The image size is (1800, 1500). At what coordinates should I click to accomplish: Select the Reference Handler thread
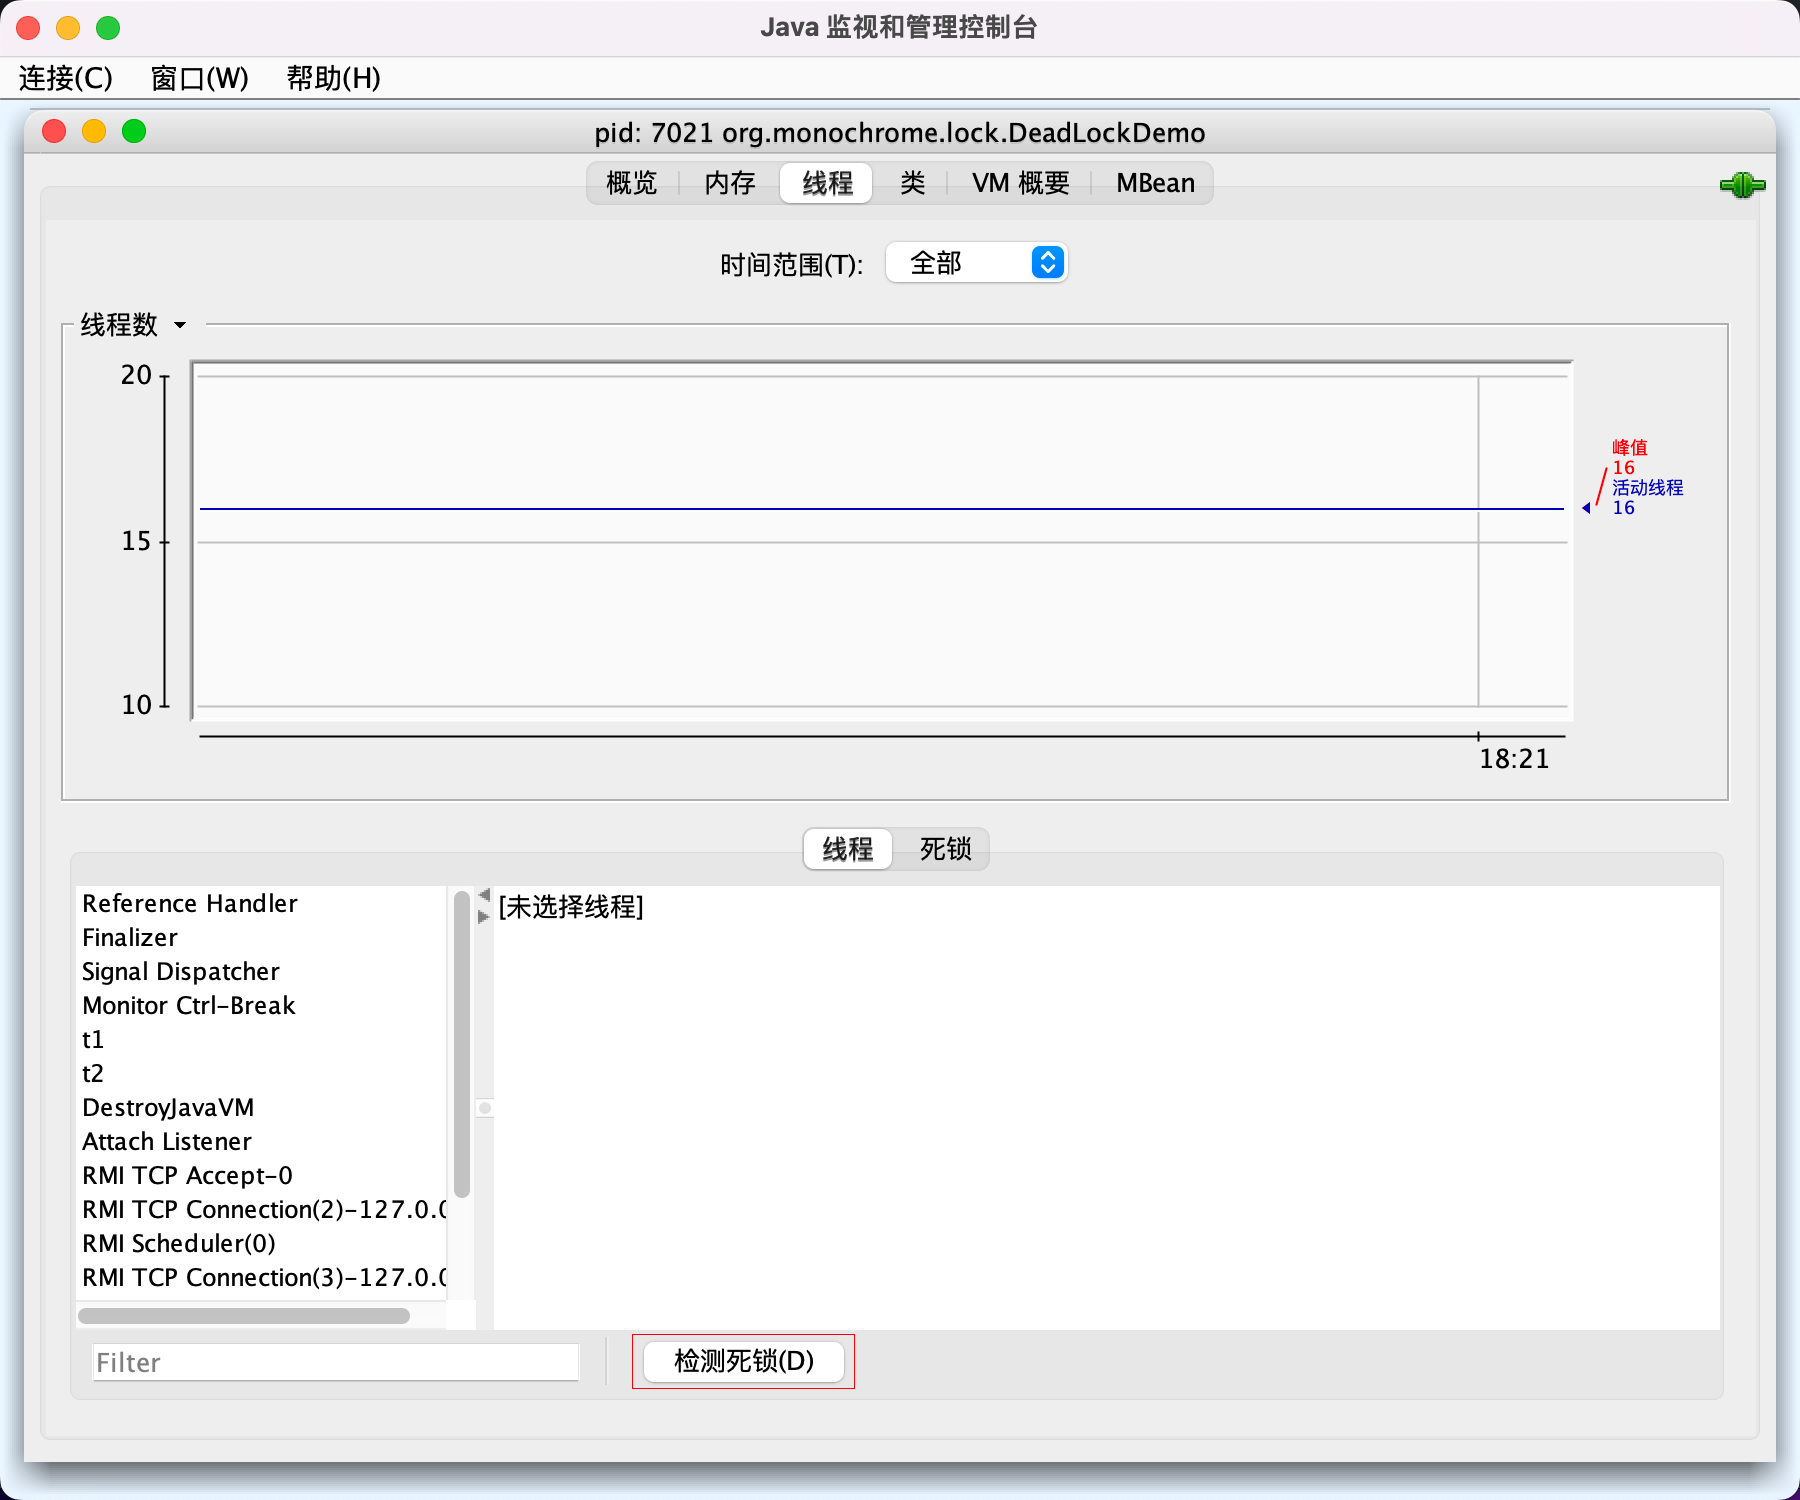tap(262, 903)
